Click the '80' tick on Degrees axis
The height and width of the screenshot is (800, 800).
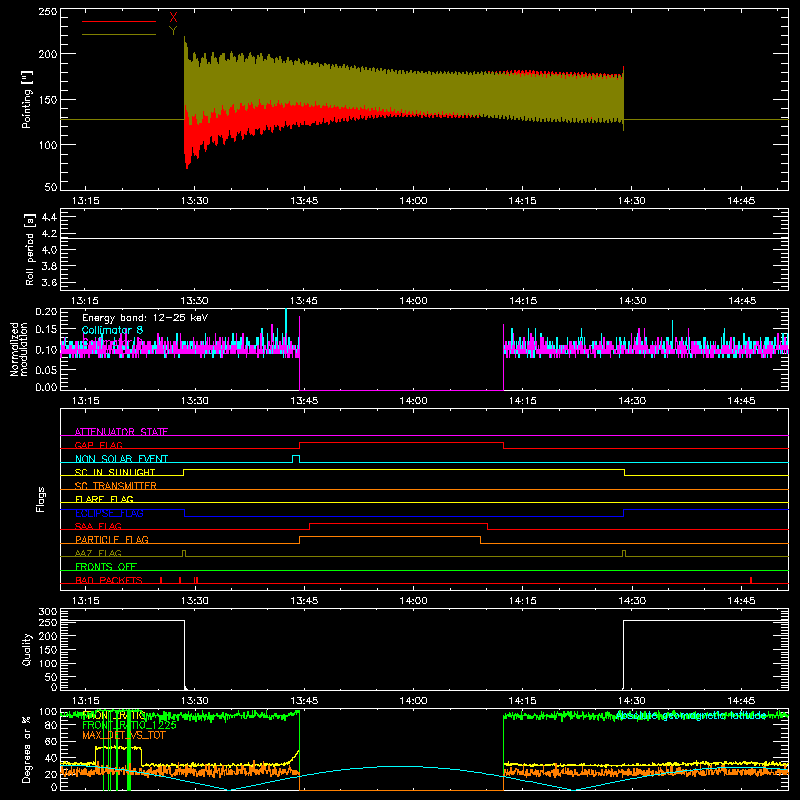(51, 725)
